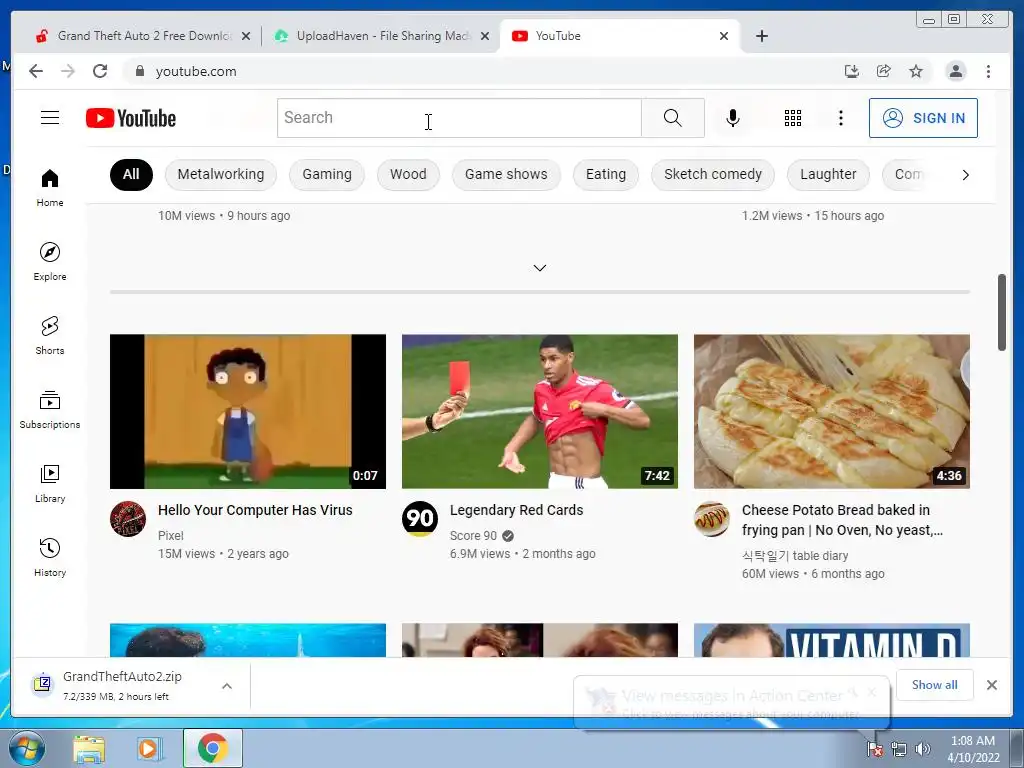This screenshot has height=768, width=1024.
Task: Click padlock site info icon
Action: tap(139, 71)
